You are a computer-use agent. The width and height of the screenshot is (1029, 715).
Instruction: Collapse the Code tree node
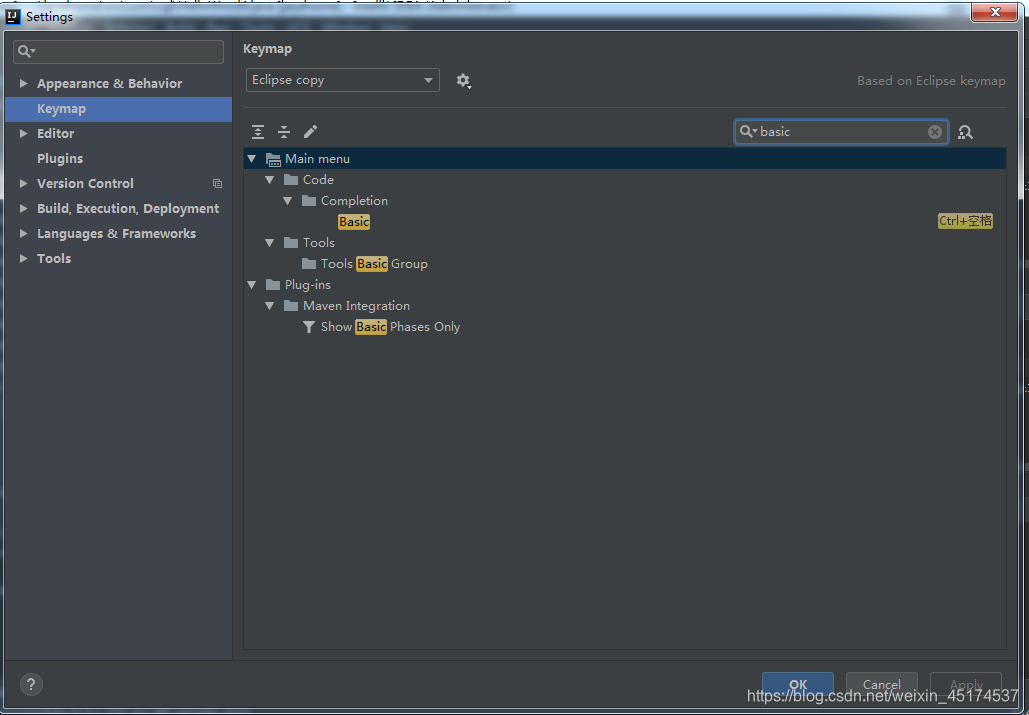tap(269, 180)
